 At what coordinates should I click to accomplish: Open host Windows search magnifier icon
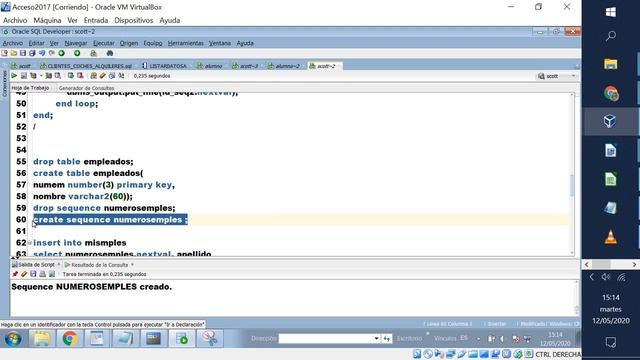click(611, 36)
